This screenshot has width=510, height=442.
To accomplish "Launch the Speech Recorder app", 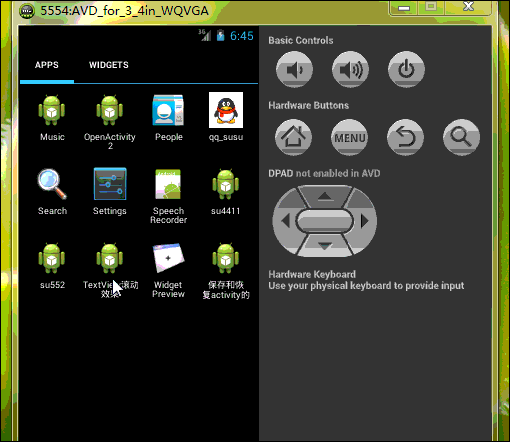I will coord(168,197).
